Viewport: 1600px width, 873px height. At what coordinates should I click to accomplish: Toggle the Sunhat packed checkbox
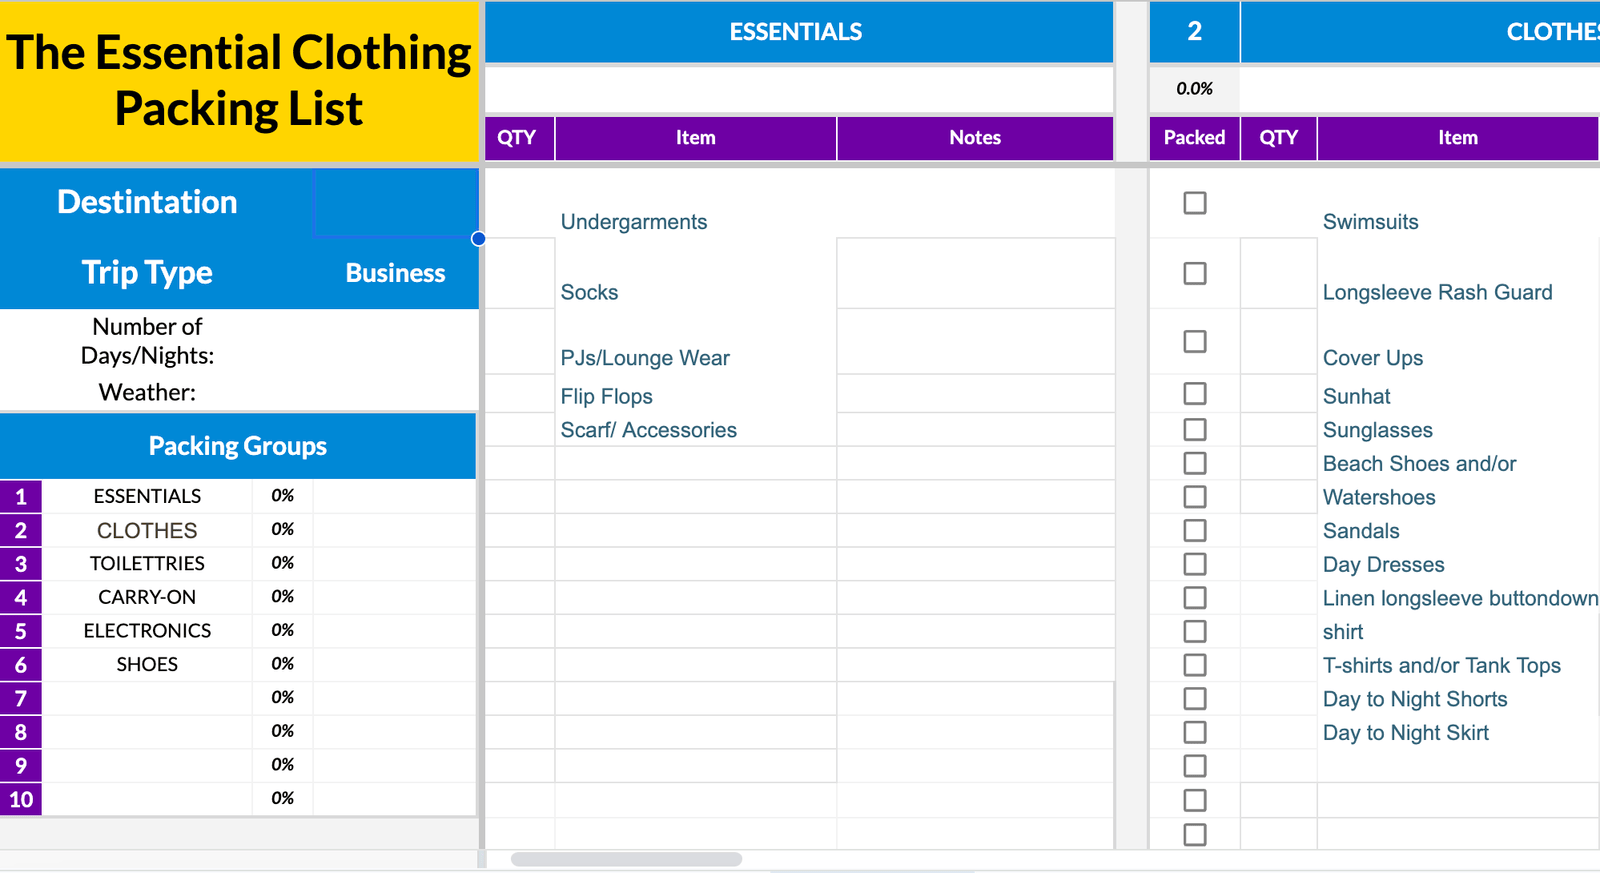[1194, 393]
